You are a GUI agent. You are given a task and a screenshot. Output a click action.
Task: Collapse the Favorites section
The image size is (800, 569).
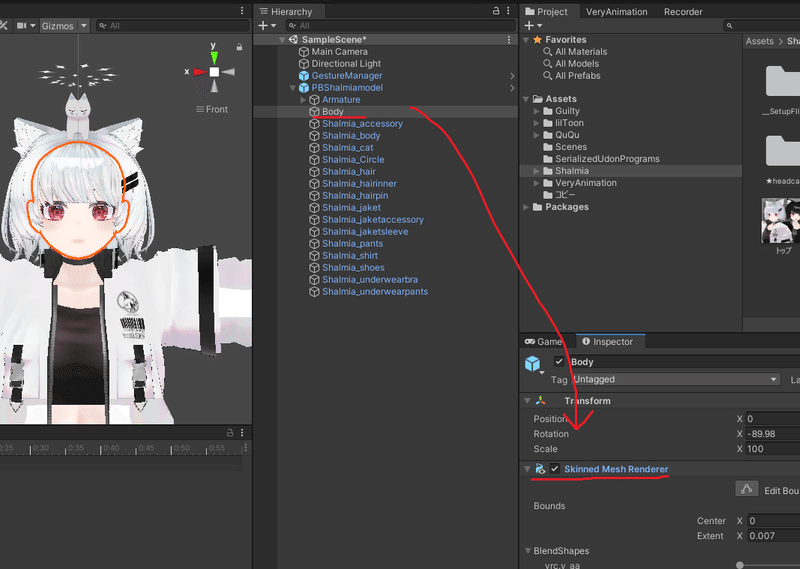point(526,40)
